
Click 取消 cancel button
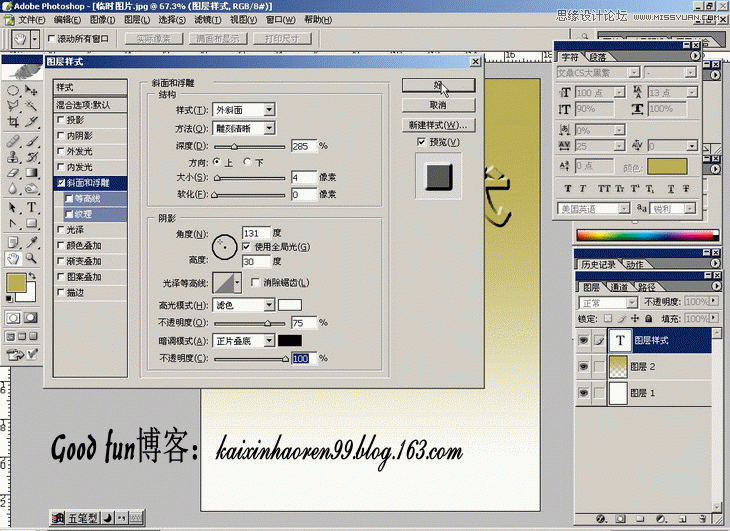(x=438, y=105)
